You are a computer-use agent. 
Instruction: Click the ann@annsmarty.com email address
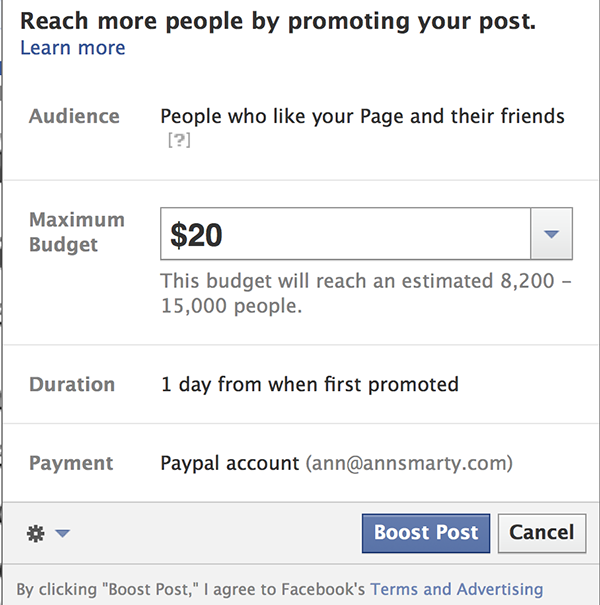click(409, 463)
